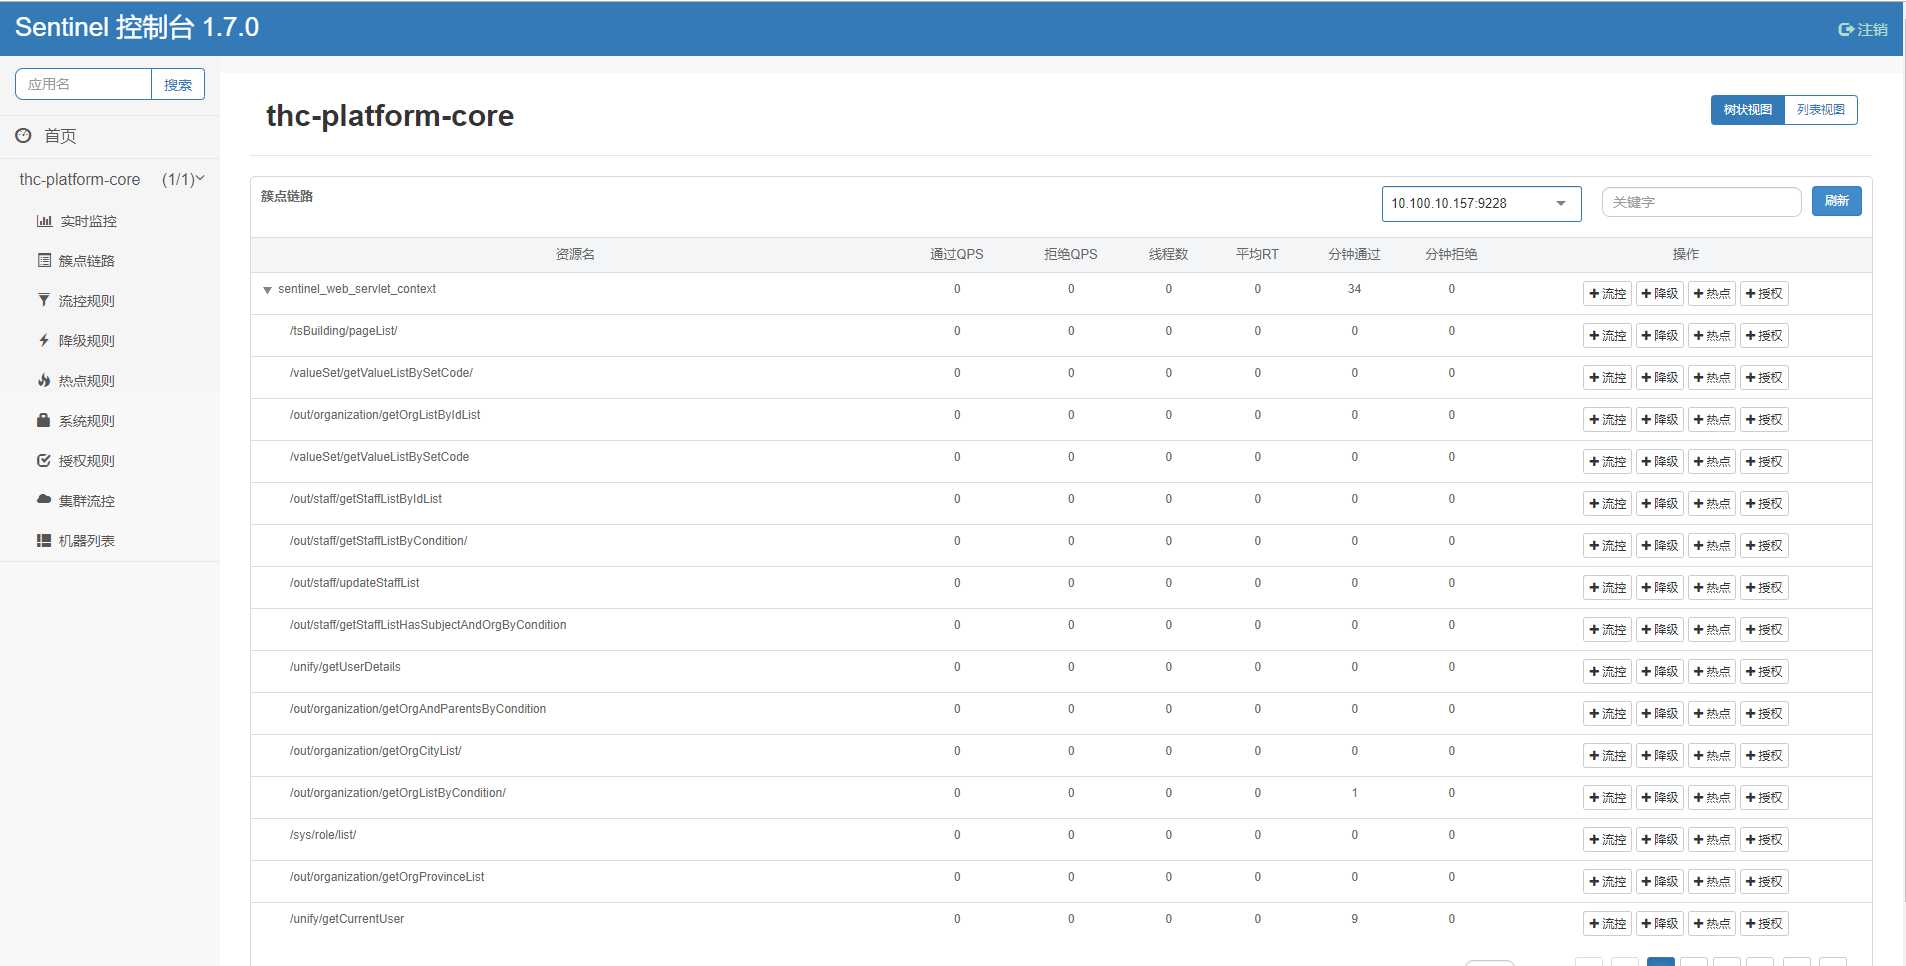Screen dimensions: 1906x966
Task: Add 流控 rule for /valueSet/getValueListBySetCode row without slash
Action: click(1608, 462)
